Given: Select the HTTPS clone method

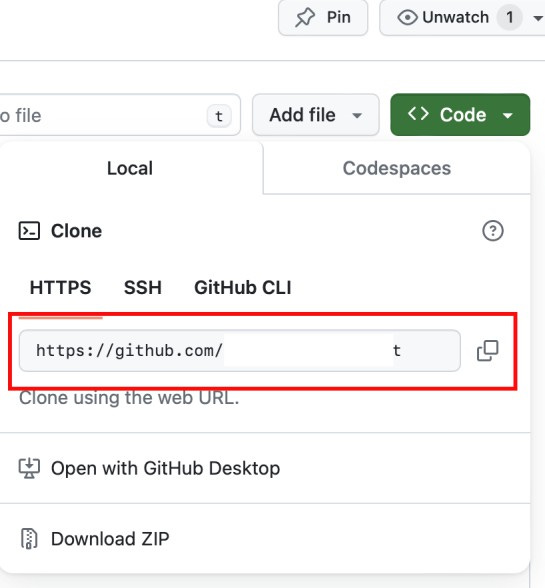Looking at the screenshot, I should coord(60,288).
